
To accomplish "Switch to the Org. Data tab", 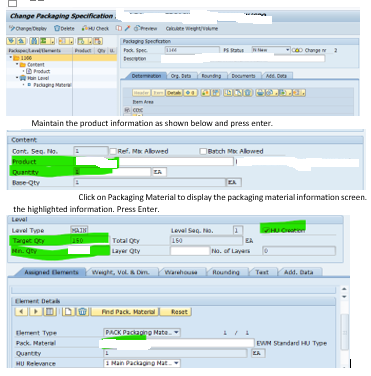I will click(x=181, y=76).
